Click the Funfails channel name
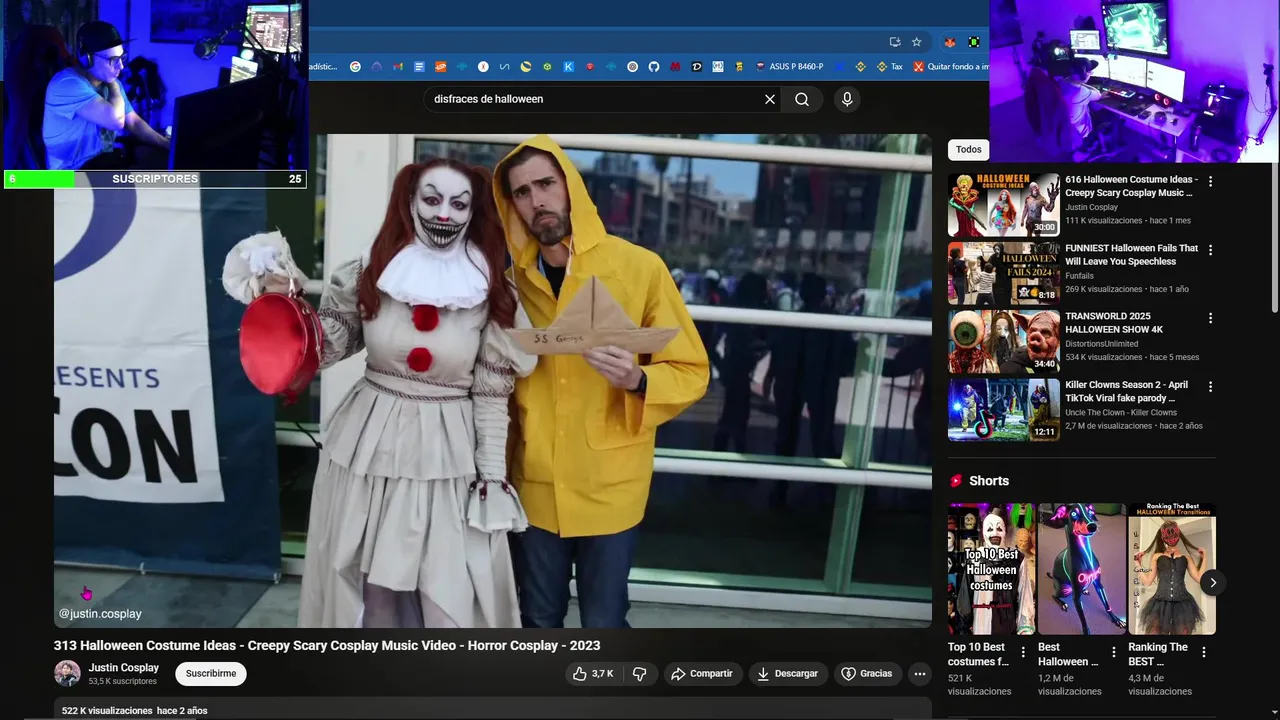The image size is (1280, 720). tap(1079, 276)
